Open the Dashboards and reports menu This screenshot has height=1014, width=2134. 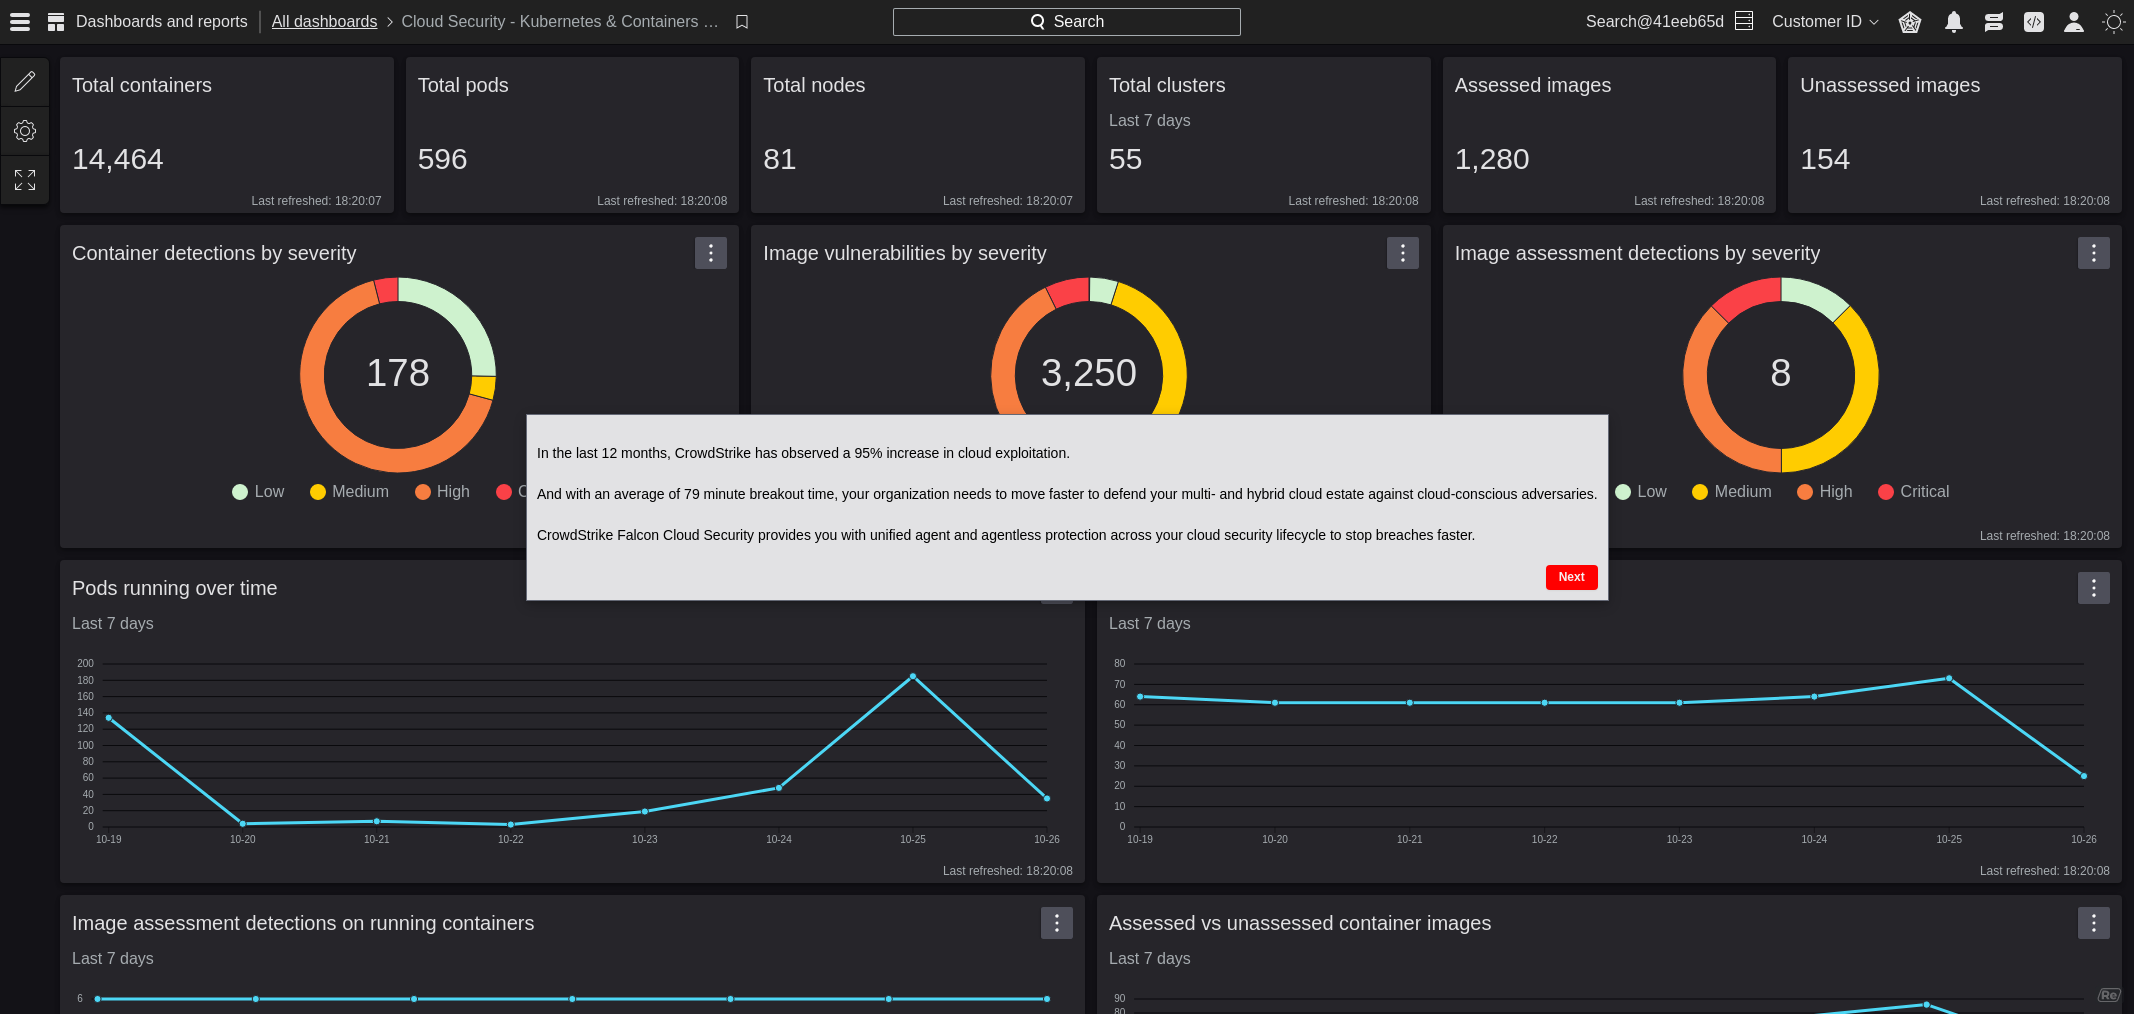(161, 21)
